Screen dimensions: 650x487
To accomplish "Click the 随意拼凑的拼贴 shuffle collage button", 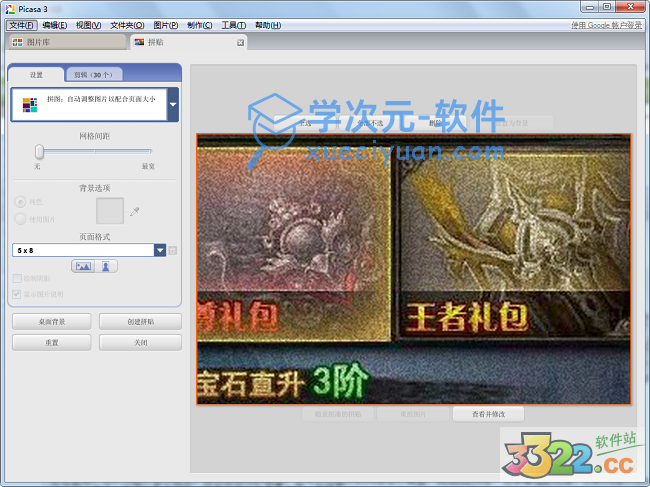I will 338,414.
